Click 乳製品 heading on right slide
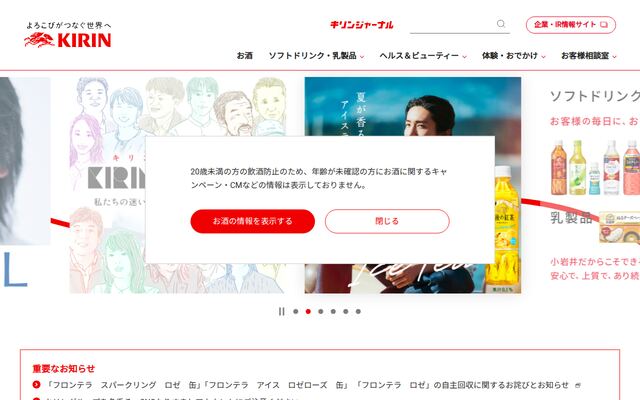This screenshot has height=400, width=640. click(571, 217)
